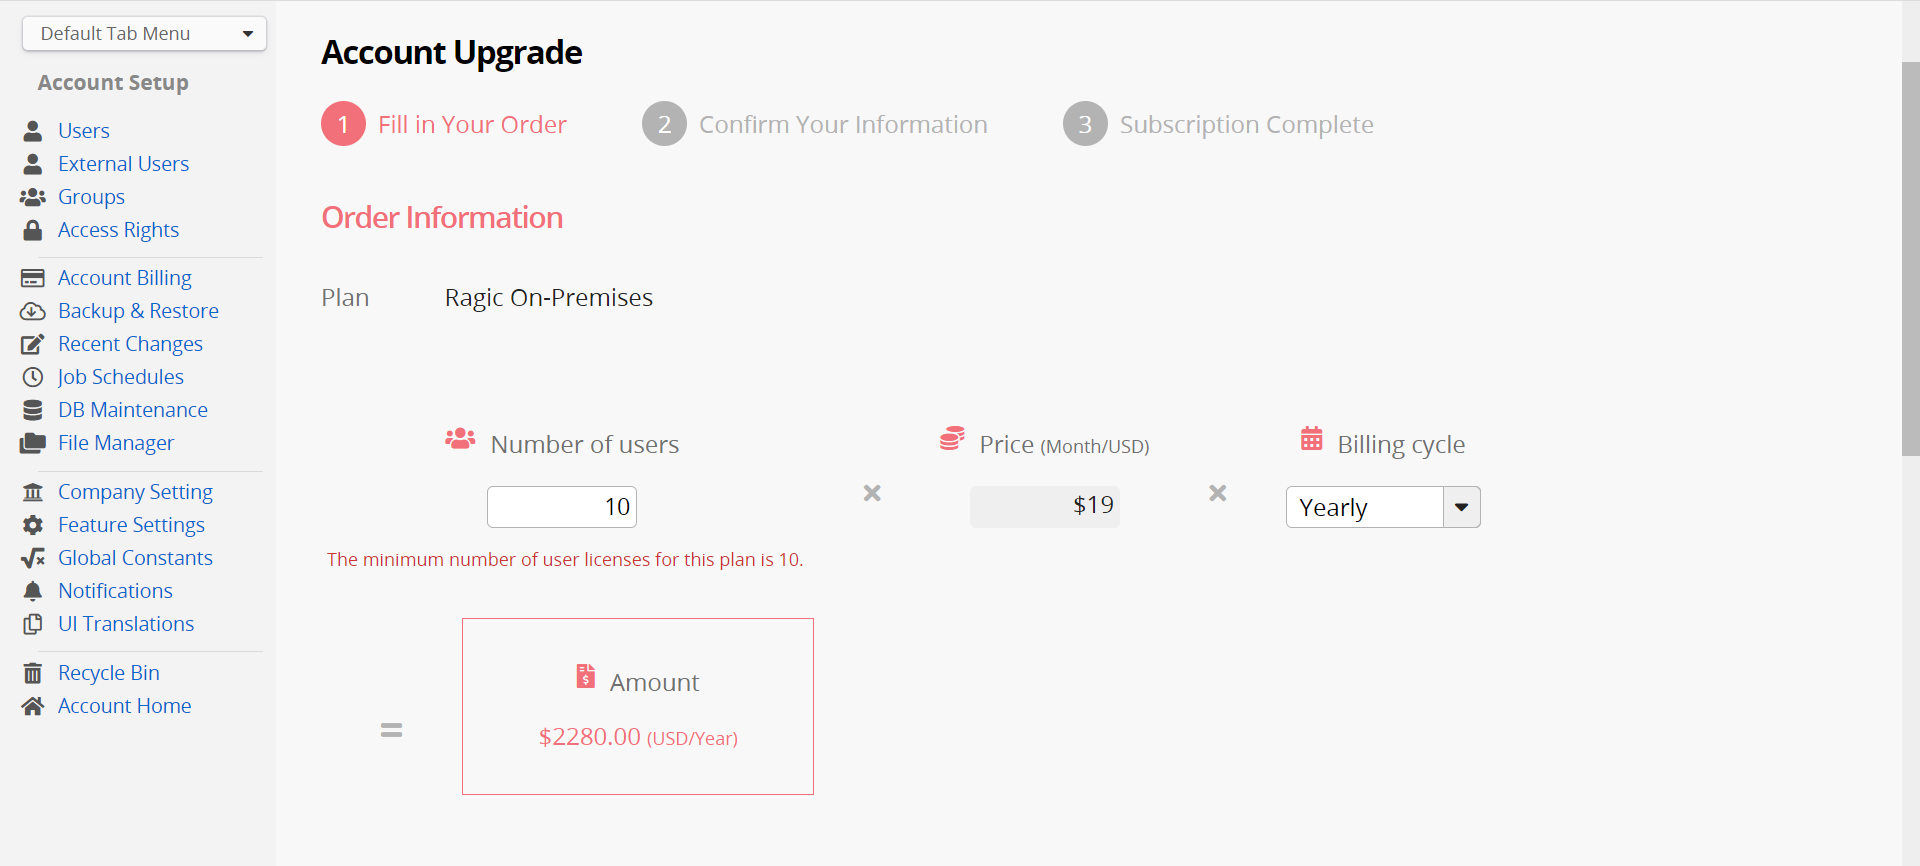Click the Backup & Restore cloud icon

click(33, 311)
